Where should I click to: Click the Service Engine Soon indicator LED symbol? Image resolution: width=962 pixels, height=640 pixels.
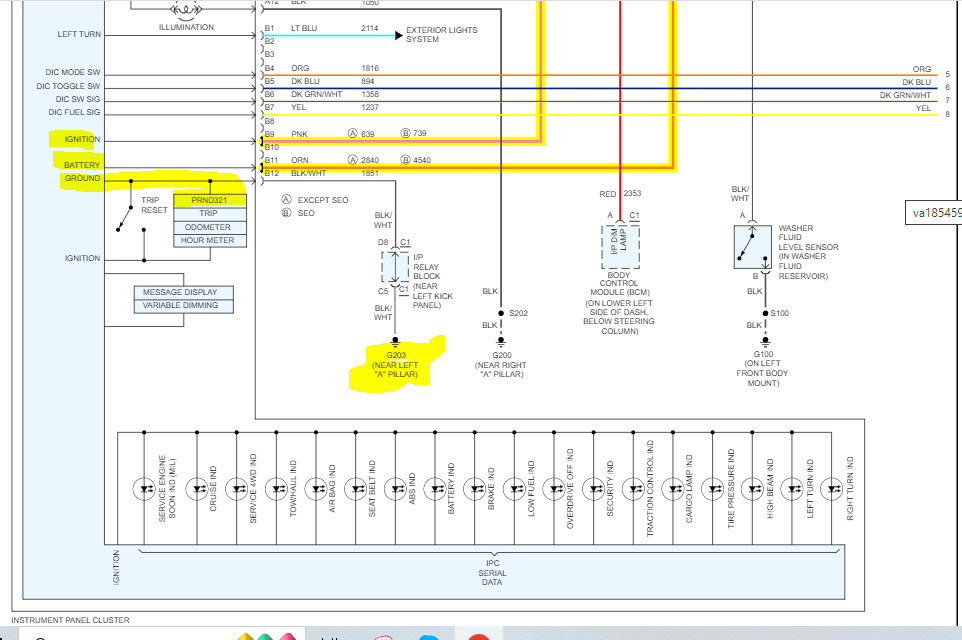pos(143,489)
